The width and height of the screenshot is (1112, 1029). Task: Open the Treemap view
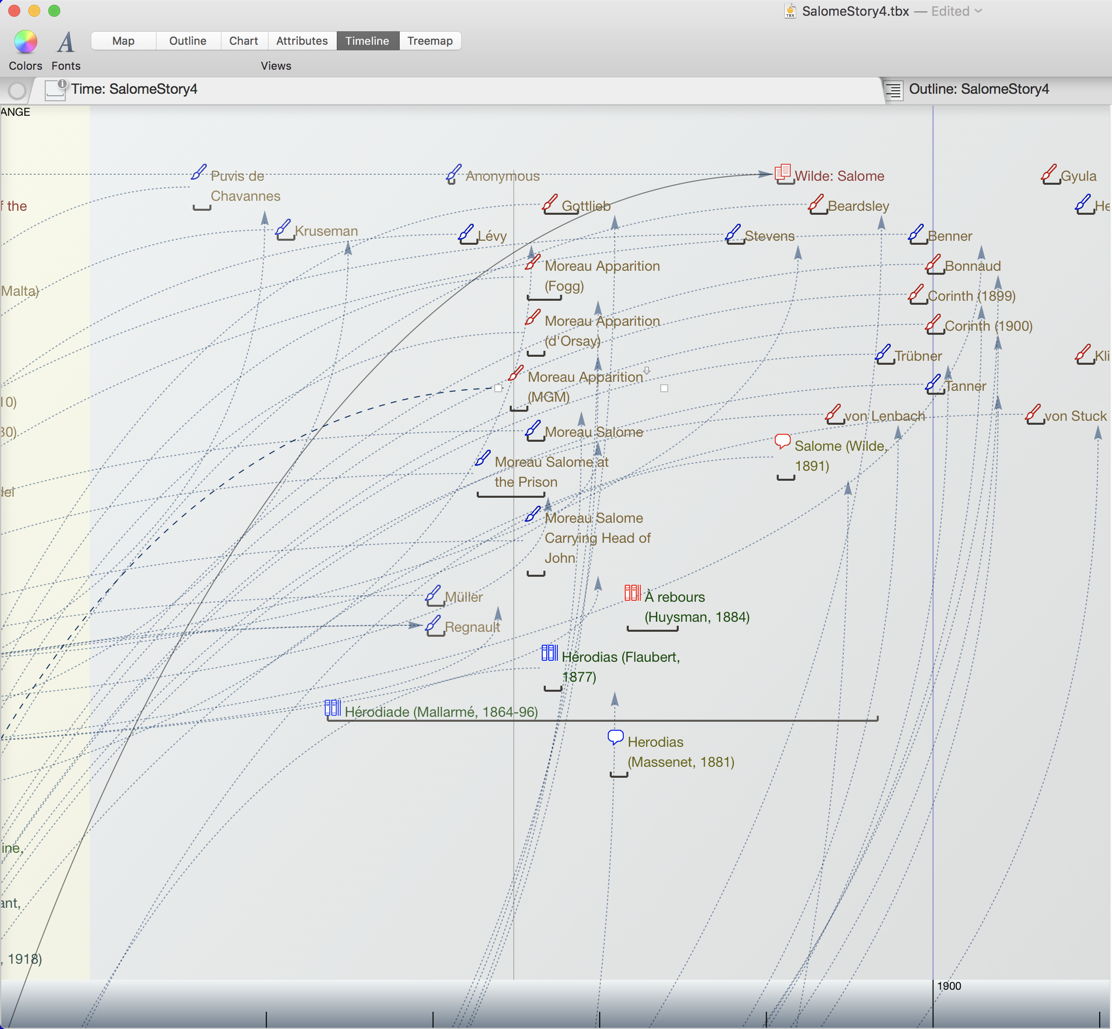[430, 41]
